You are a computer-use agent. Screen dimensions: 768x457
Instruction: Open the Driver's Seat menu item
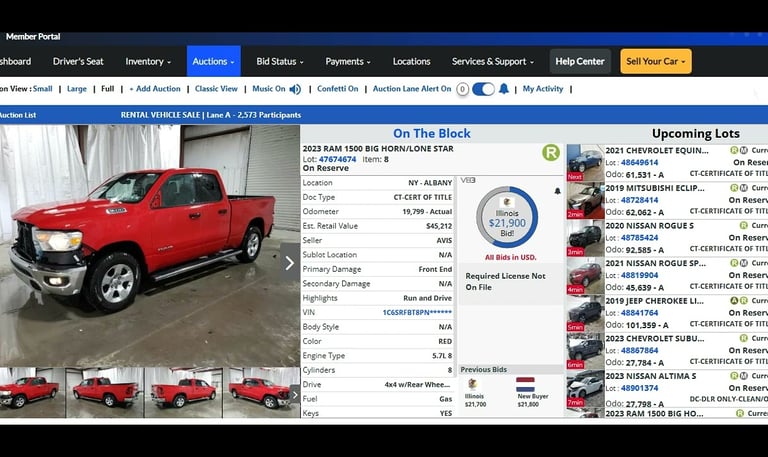click(x=78, y=61)
